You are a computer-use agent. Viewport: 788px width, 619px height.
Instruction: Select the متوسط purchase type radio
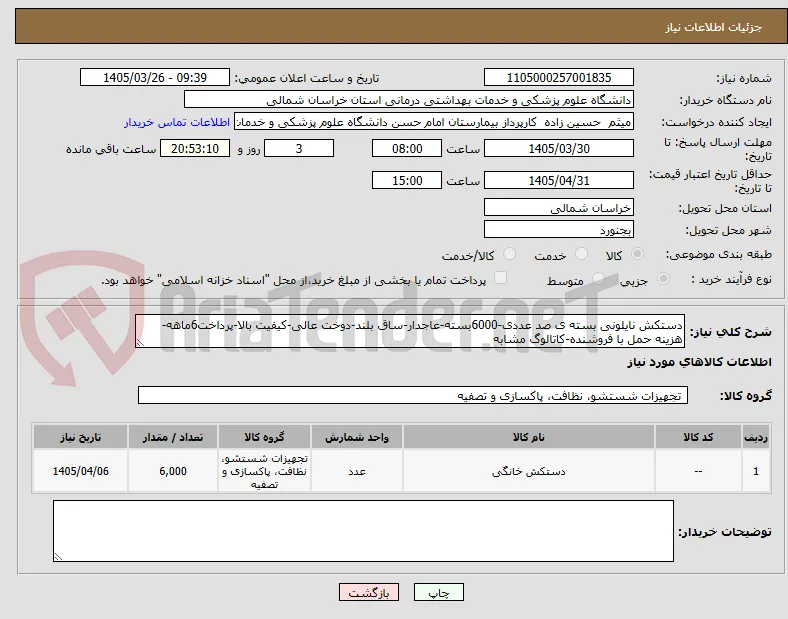[x=598, y=279]
